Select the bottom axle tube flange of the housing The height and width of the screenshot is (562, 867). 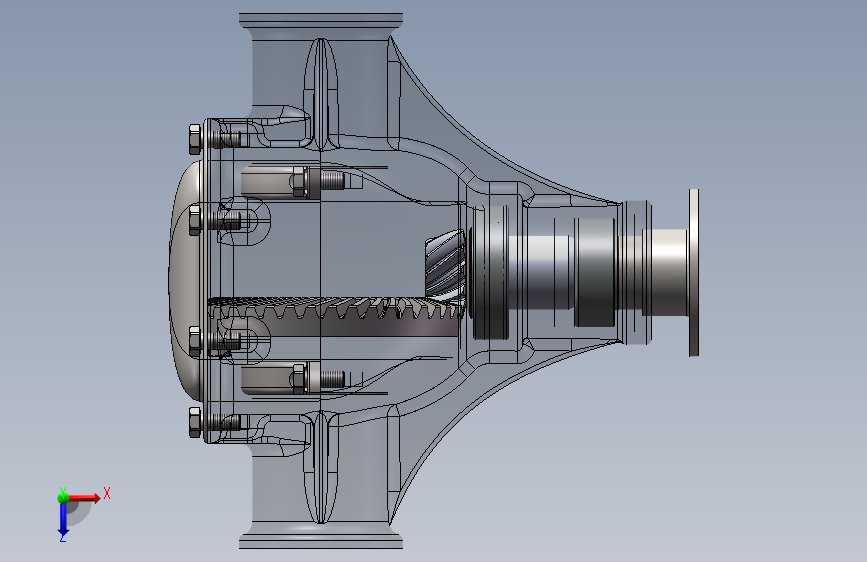pyautogui.click(x=321, y=540)
